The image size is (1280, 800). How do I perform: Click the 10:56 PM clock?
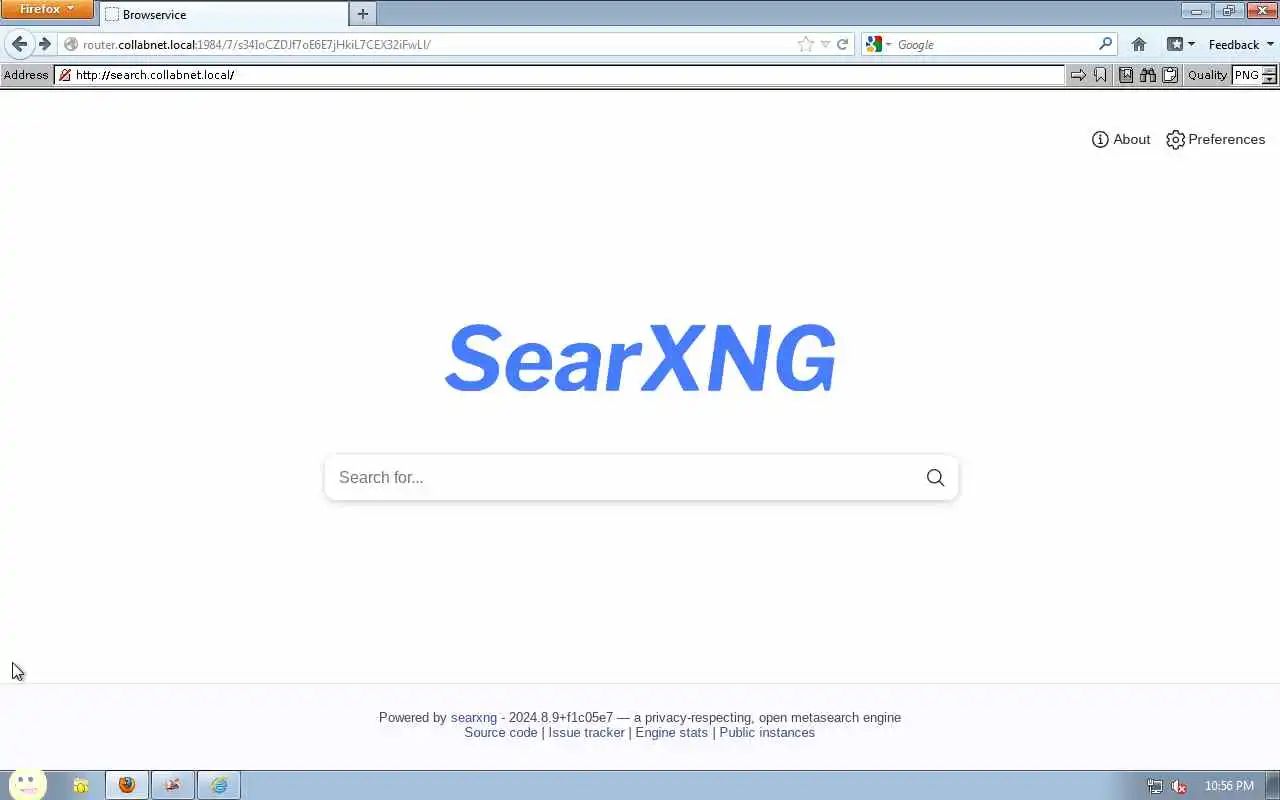[1229, 786]
